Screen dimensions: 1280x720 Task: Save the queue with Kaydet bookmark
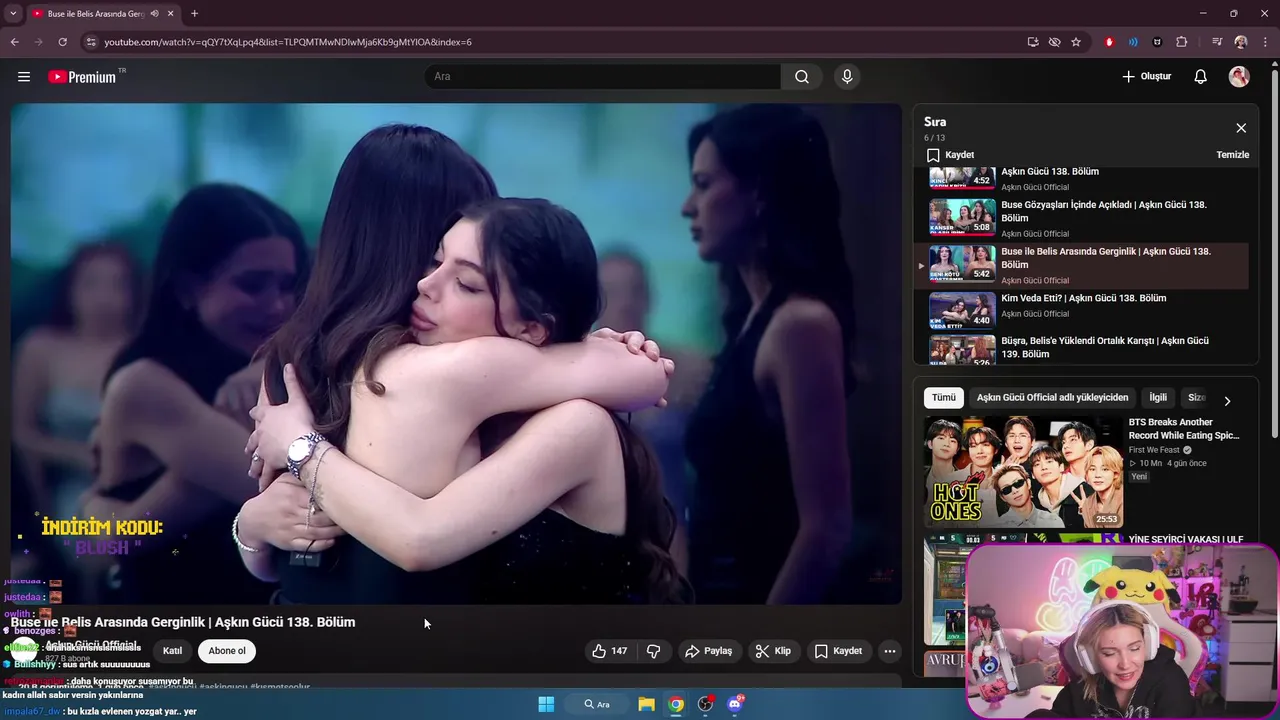[950, 155]
